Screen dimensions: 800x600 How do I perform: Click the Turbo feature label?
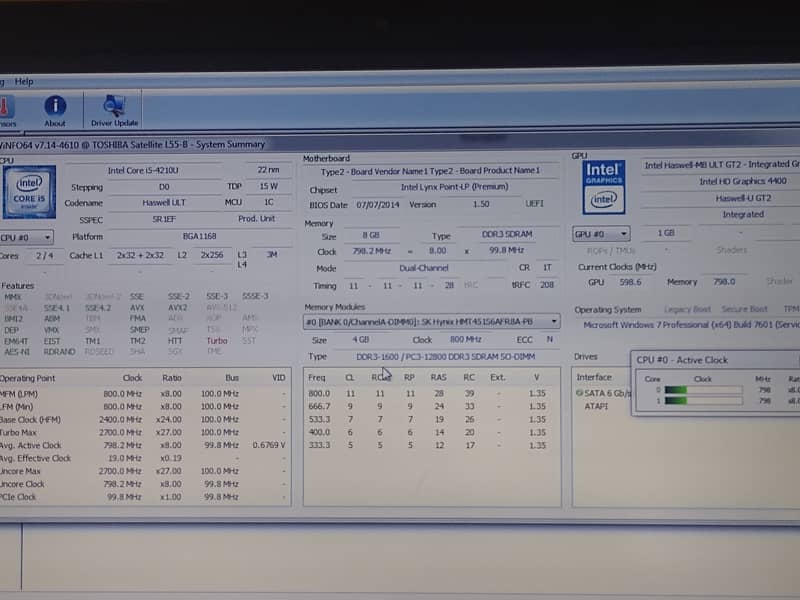pyautogui.click(x=217, y=340)
